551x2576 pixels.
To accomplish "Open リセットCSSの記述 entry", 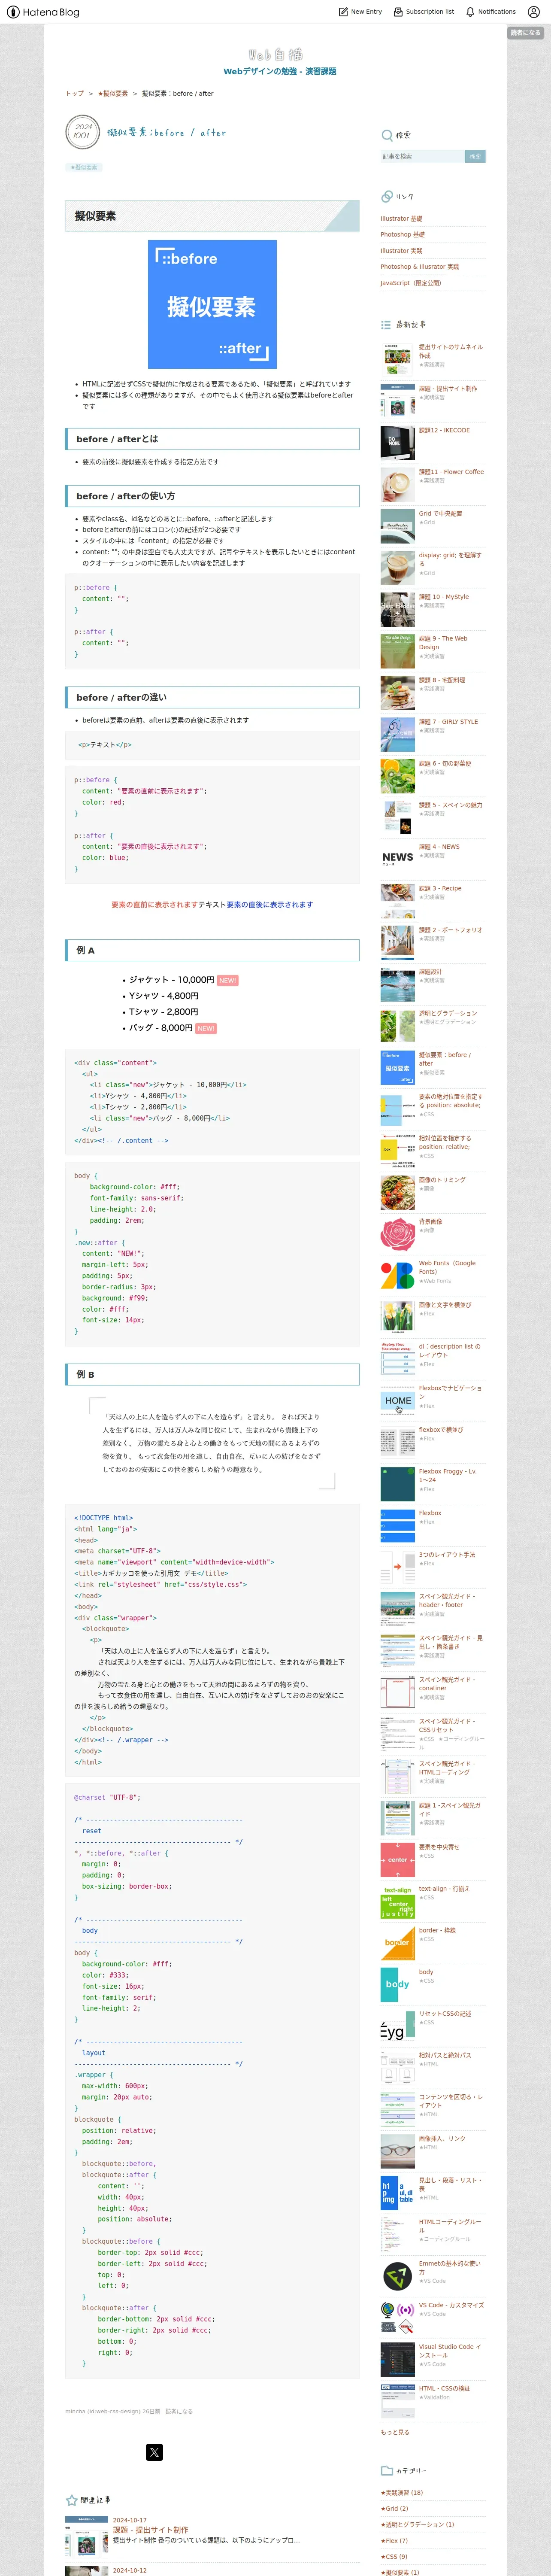I will 445,2013.
